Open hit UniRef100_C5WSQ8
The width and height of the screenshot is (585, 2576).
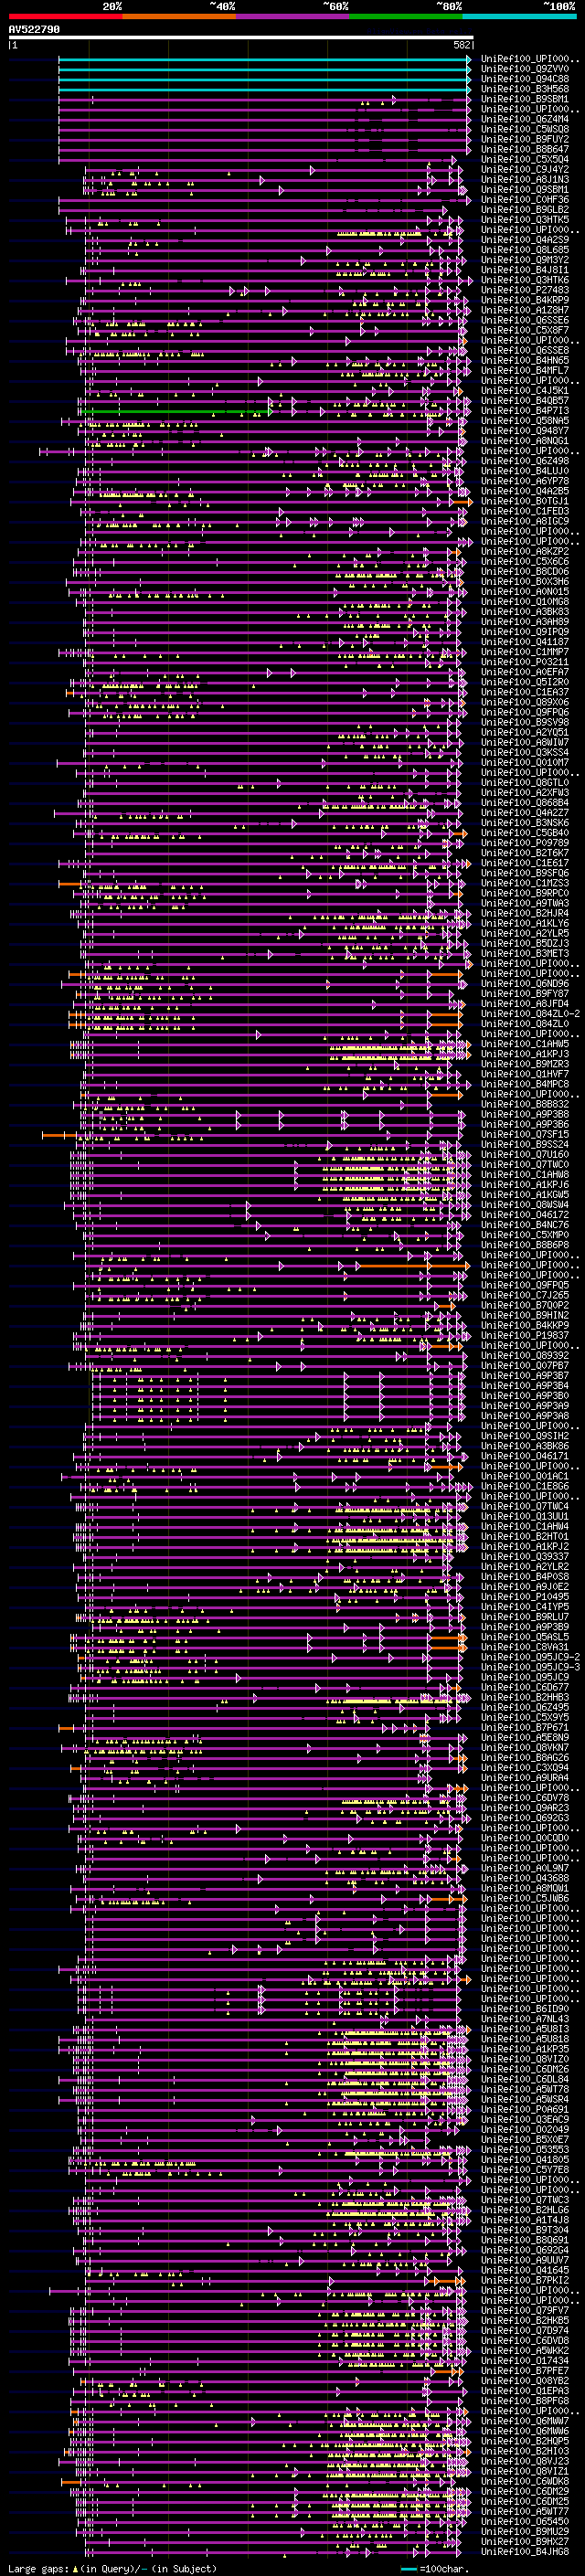525,129
